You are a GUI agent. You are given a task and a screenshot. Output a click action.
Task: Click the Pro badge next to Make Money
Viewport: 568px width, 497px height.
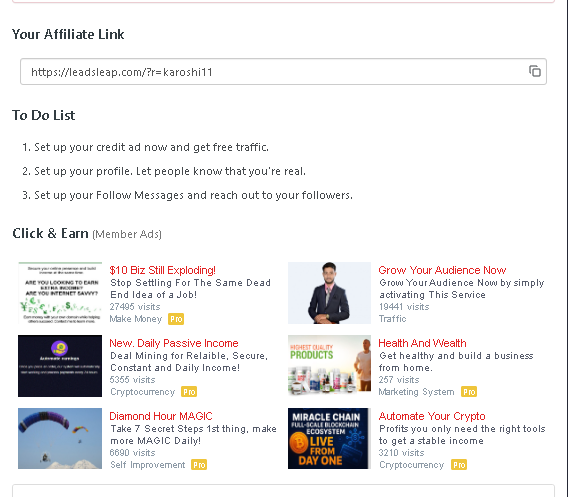pos(176,319)
